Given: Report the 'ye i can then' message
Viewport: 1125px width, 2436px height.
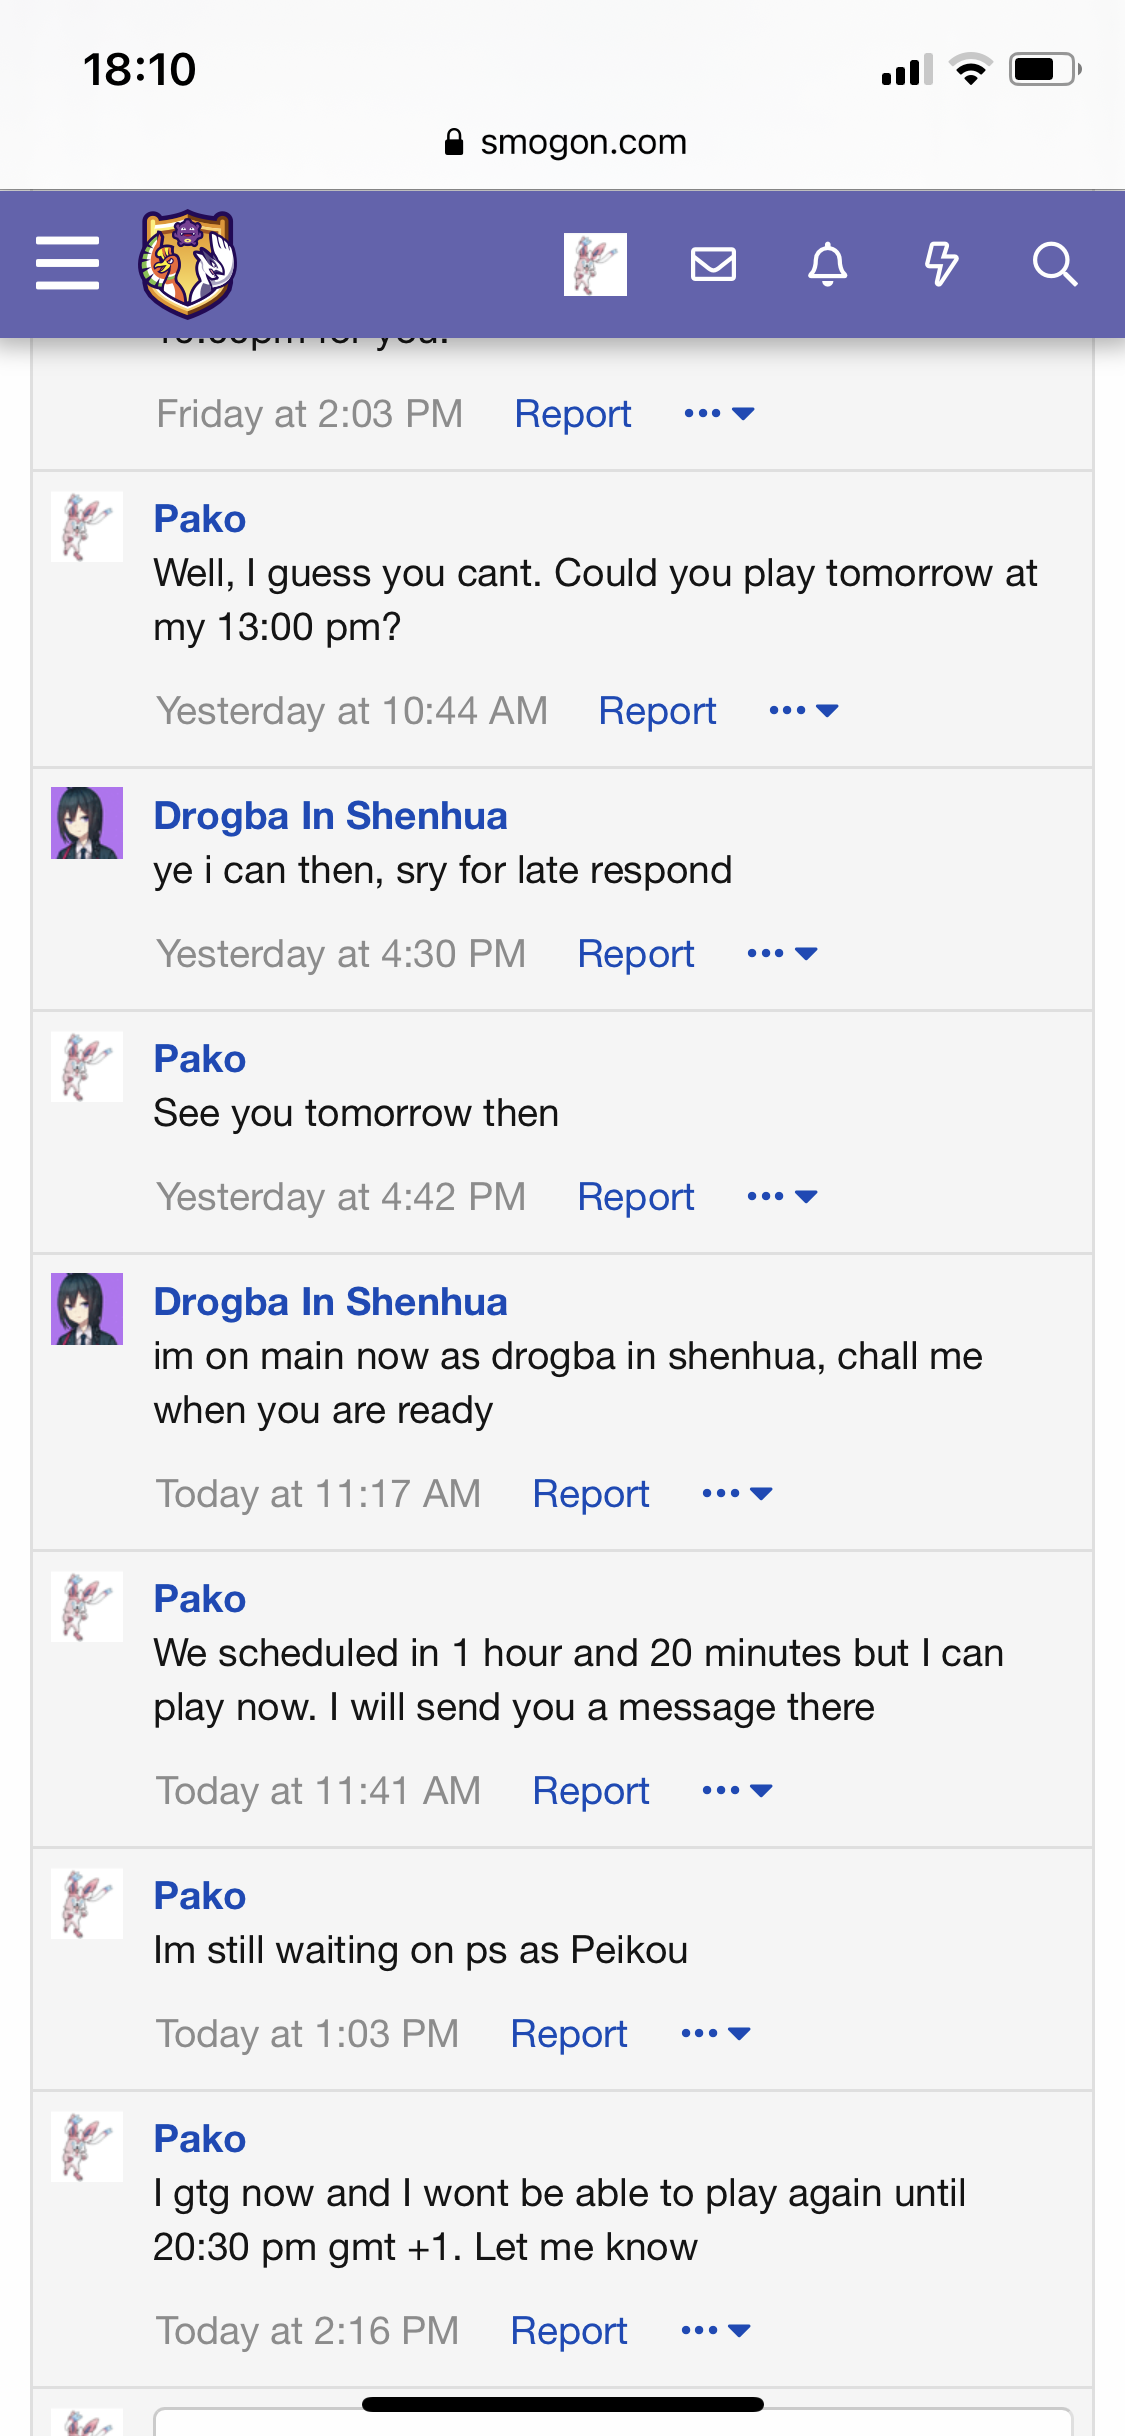Looking at the screenshot, I should pyautogui.click(x=636, y=954).
